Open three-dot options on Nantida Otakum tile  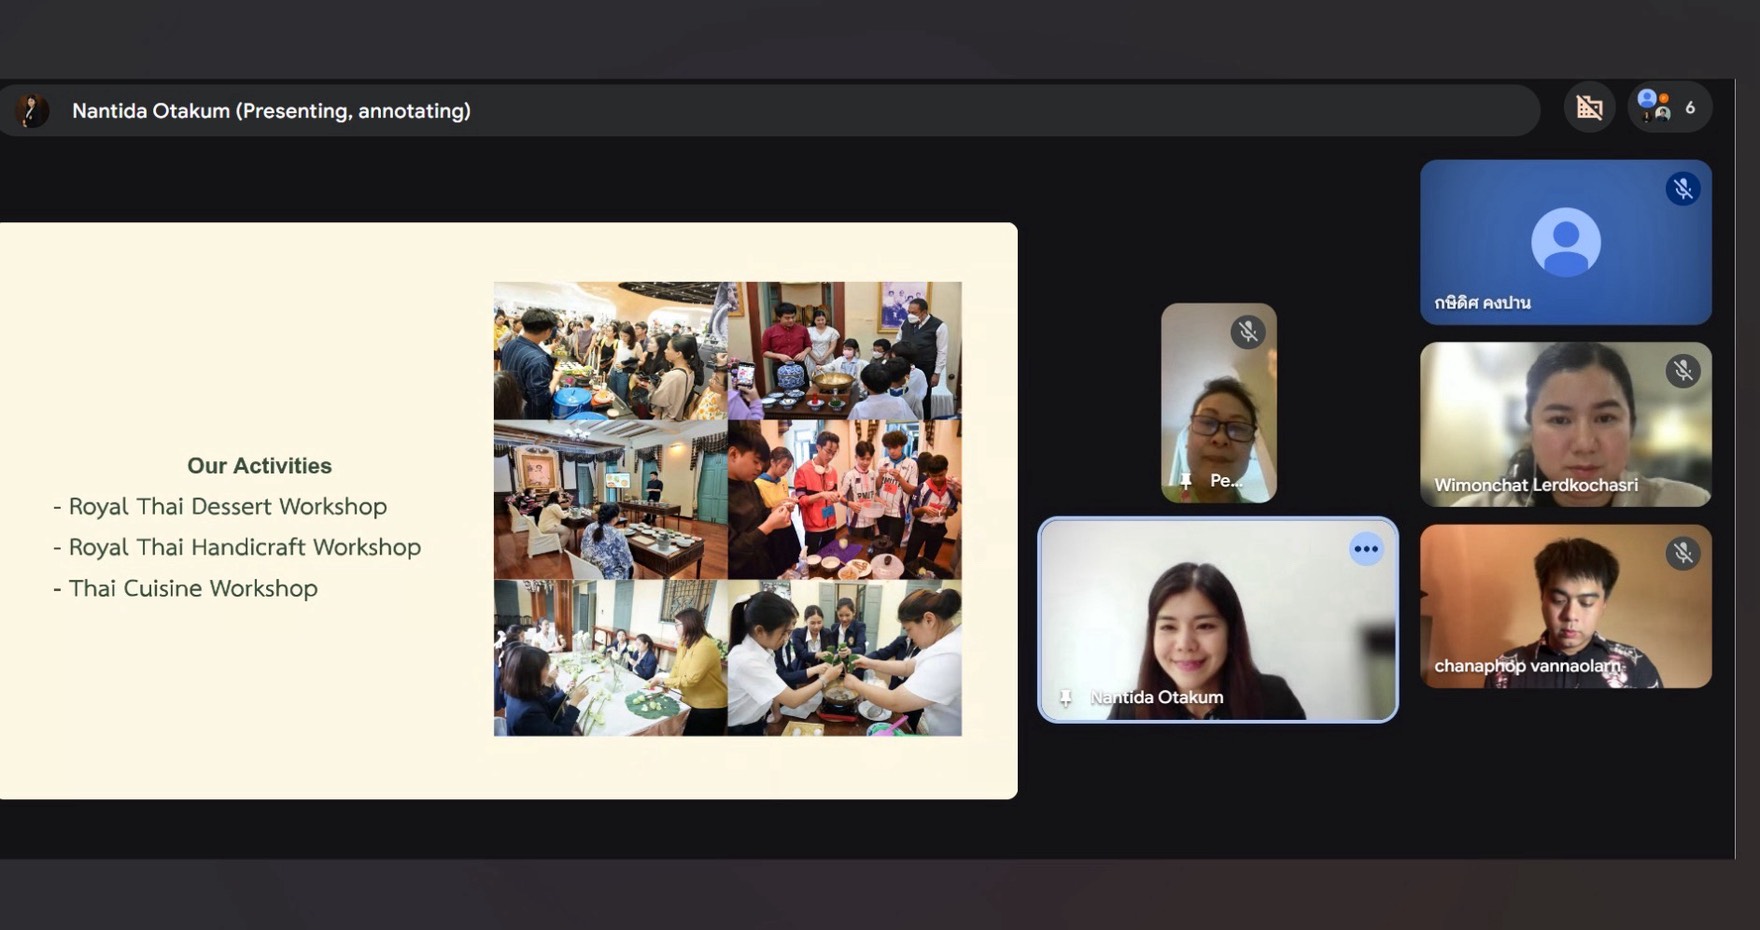(x=1365, y=549)
